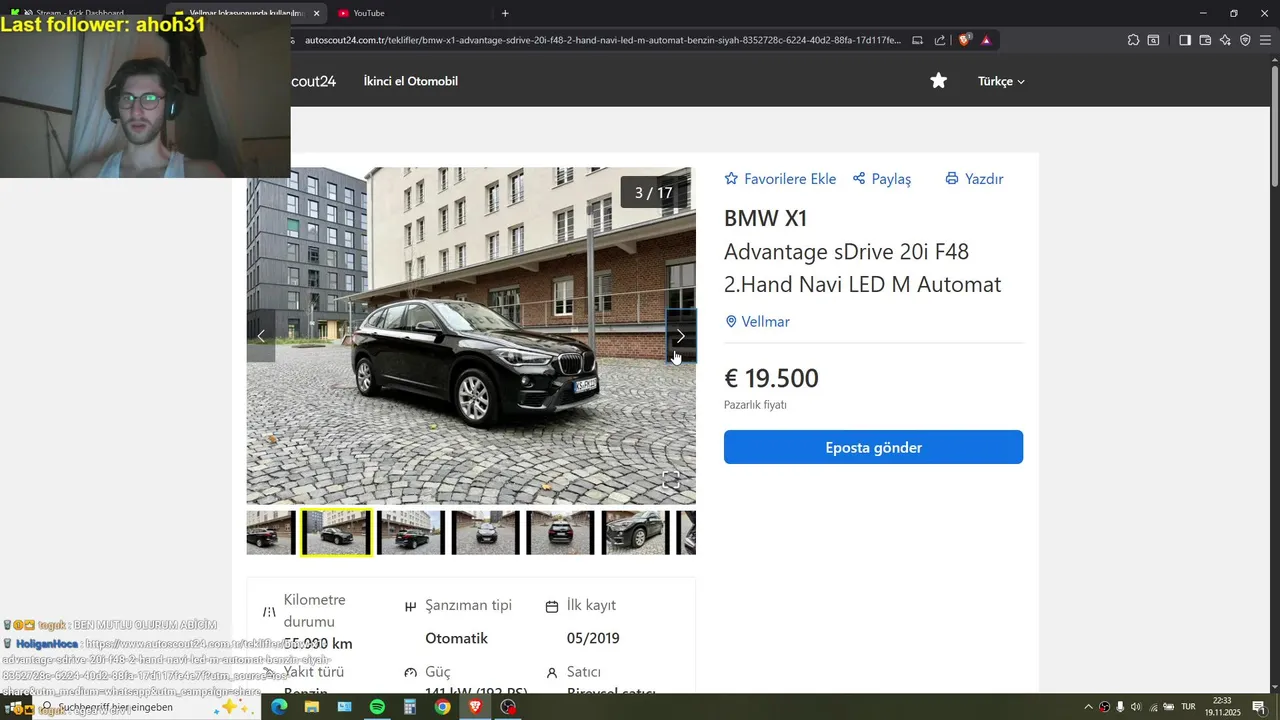The width and height of the screenshot is (1280, 720).
Task: Close the Vellmar listing browser tab
Action: [x=316, y=13]
